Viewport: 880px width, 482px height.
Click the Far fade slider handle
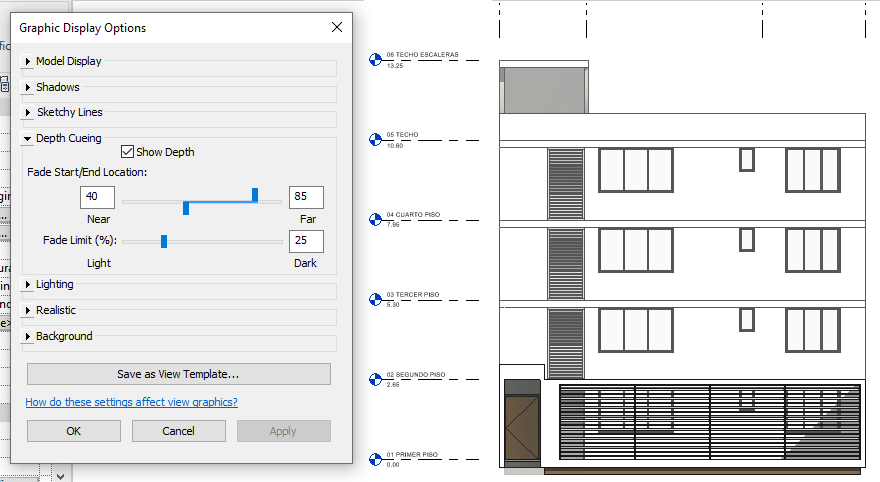[255, 195]
